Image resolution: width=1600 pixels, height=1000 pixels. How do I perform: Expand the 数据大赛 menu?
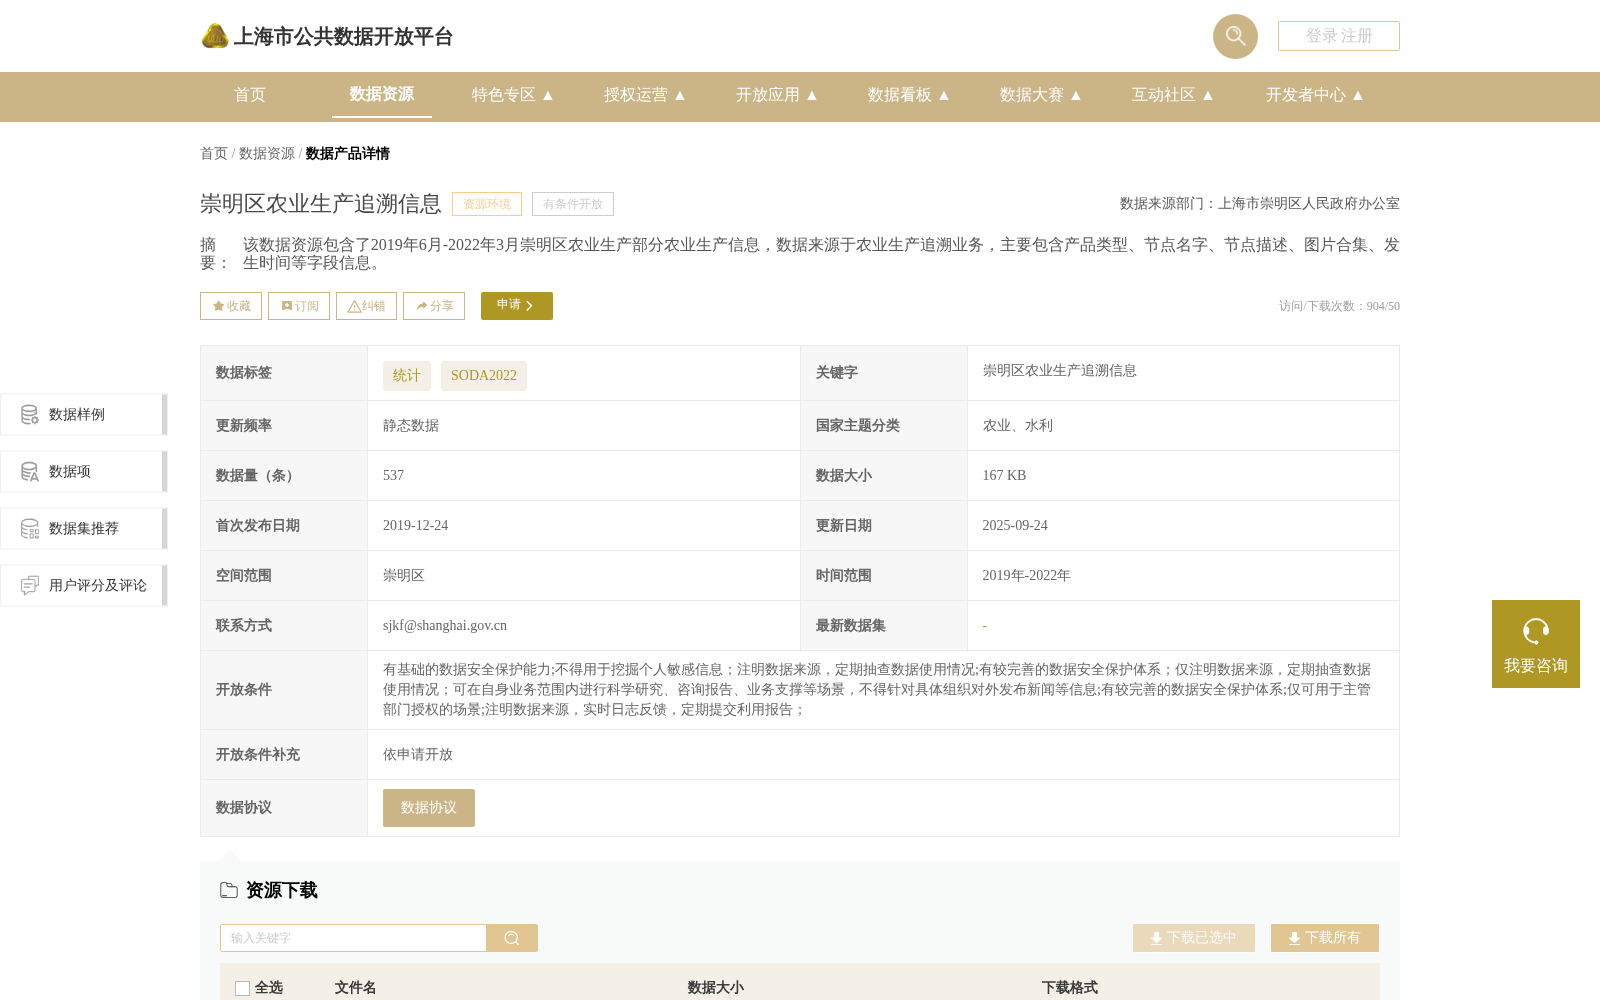pos(1041,95)
